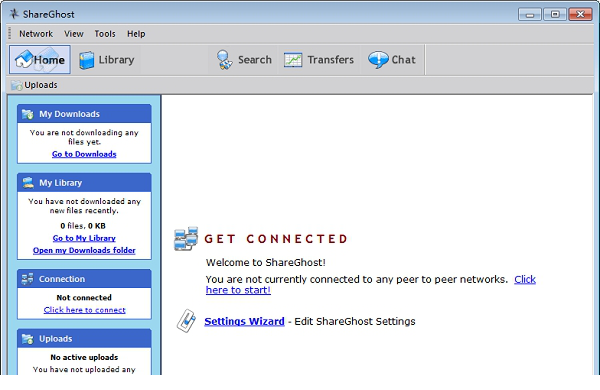Screen dimensions: 600x390
Task: Click the 'Not connected' status text
Action: point(84,298)
